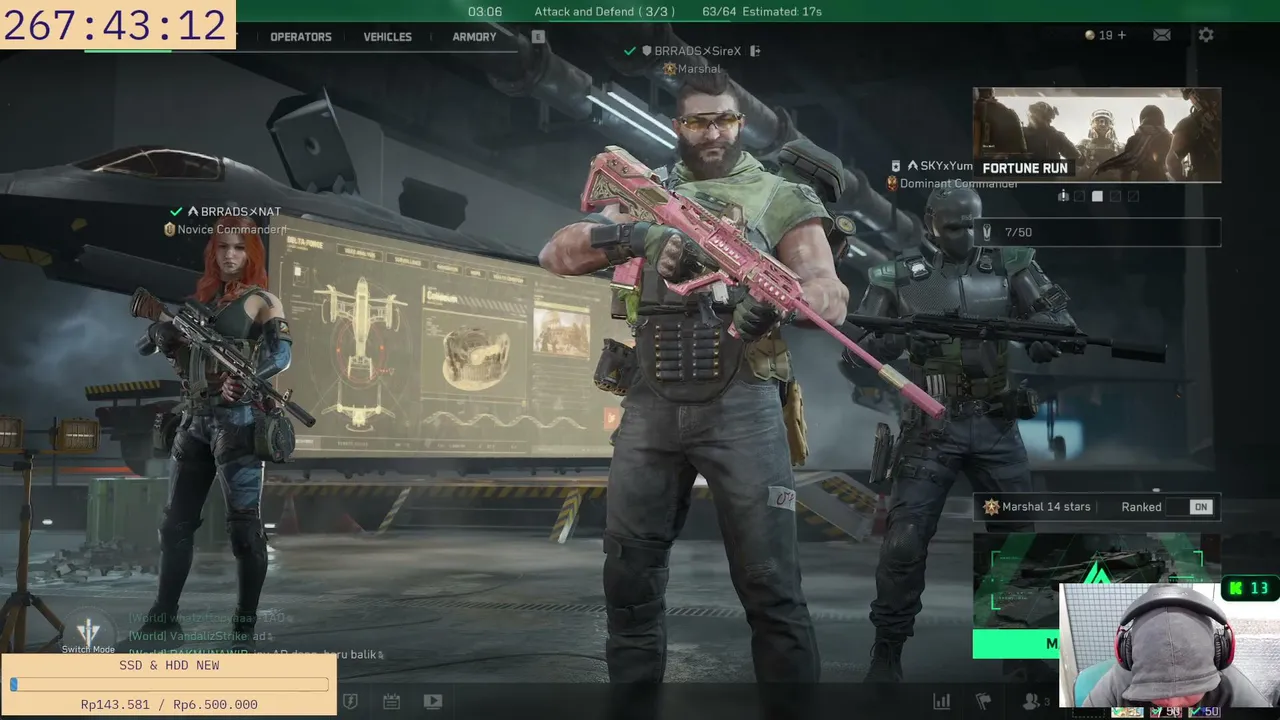Click the Attack and Defend (3/3) queue status
Viewport: 1280px width, 720px height.
605,12
